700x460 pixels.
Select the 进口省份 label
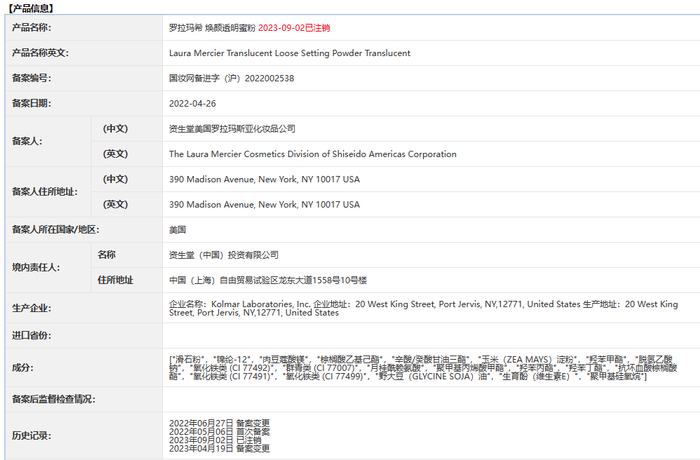click(31, 335)
